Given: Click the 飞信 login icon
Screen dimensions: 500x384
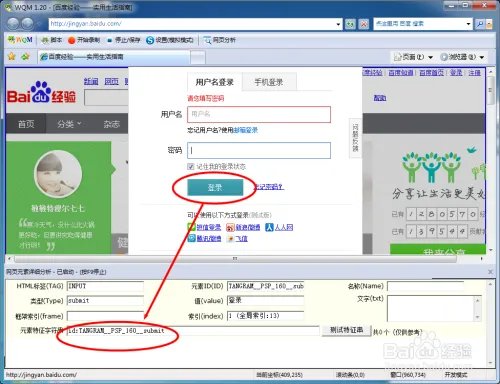Looking at the screenshot, I should pyautogui.click(x=230, y=239).
